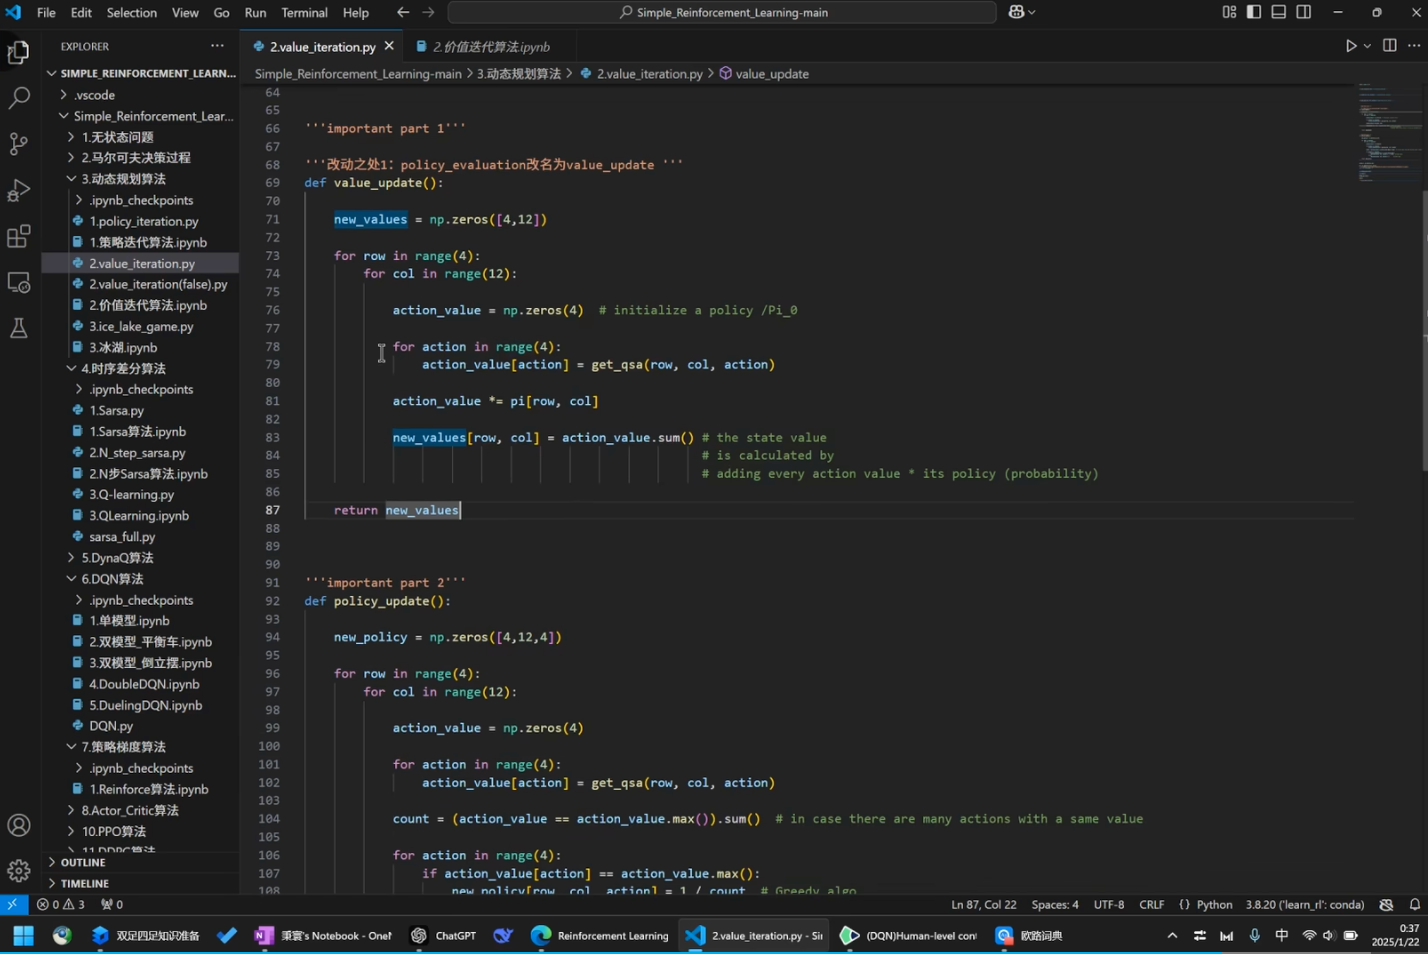Expand the 1.无状态问题 folder

click(x=140, y=137)
